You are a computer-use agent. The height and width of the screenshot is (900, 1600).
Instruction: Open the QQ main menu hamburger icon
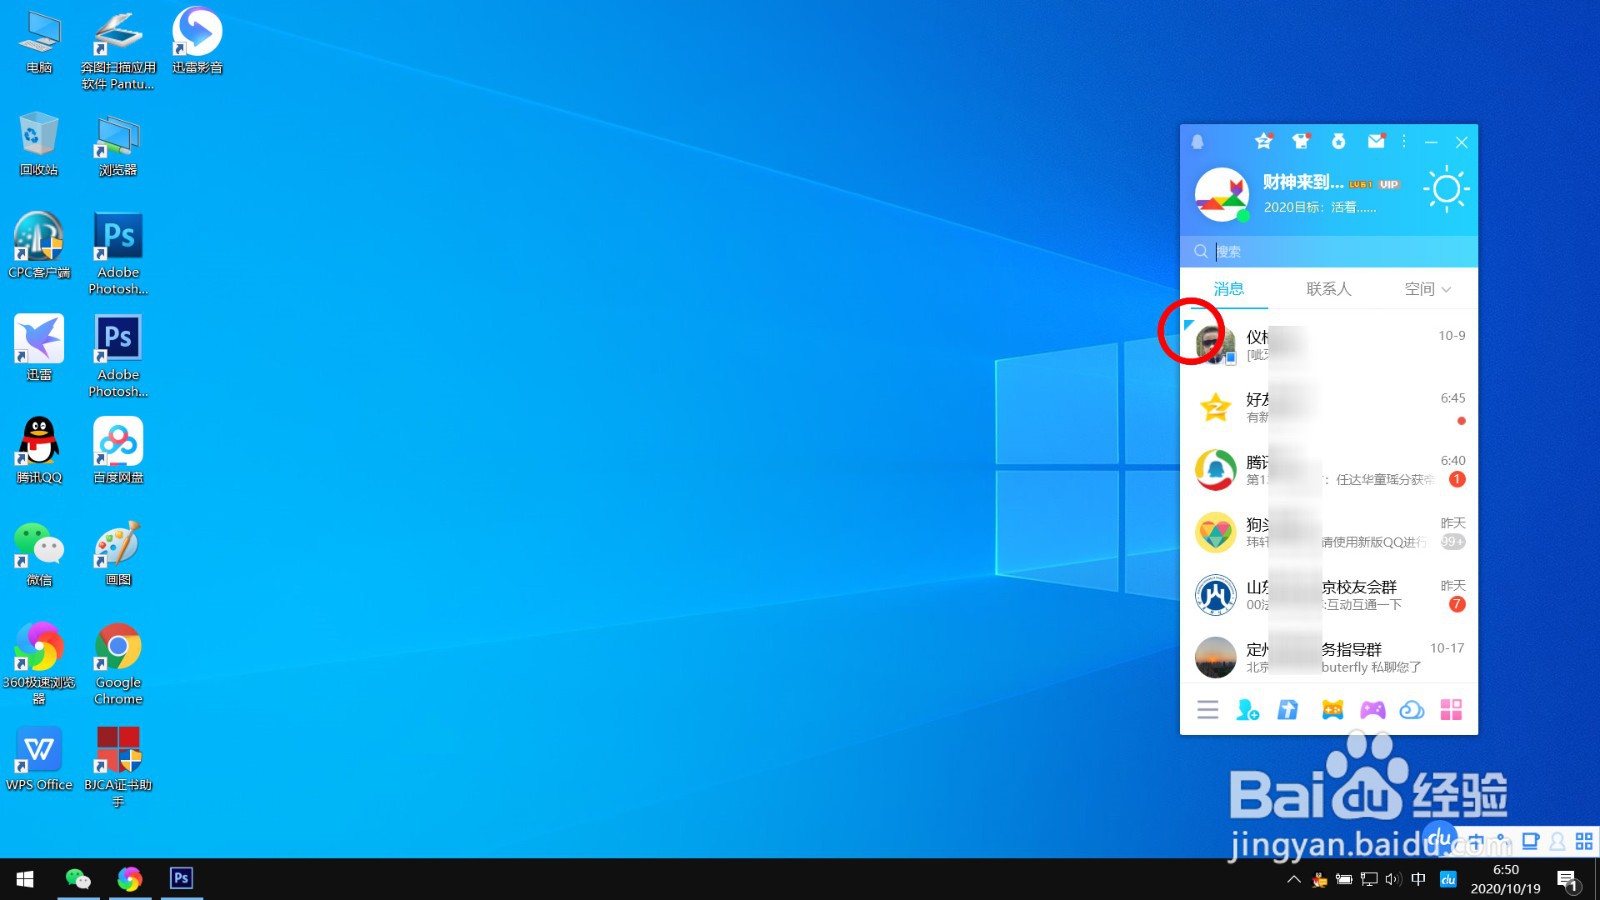click(1208, 710)
